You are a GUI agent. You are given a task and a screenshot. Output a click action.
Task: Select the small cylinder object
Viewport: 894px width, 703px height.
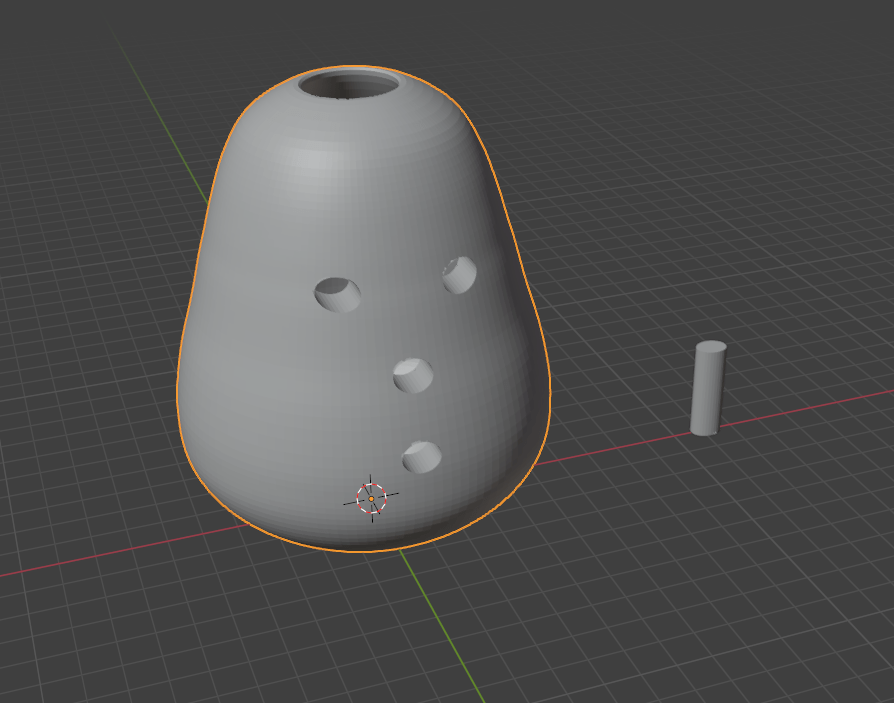point(707,390)
